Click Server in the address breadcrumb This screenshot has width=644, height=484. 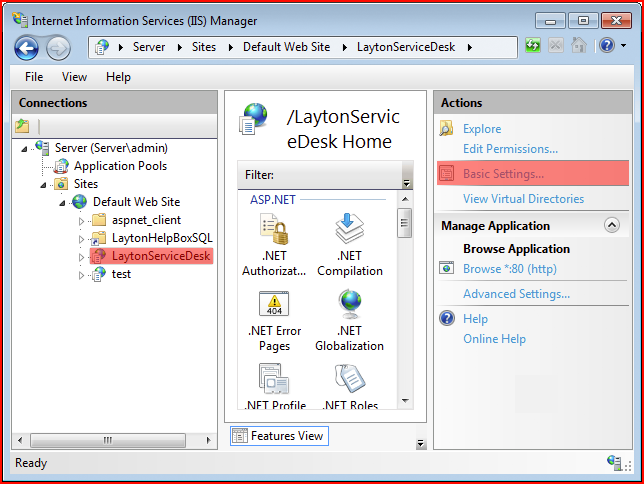[x=149, y=47]
